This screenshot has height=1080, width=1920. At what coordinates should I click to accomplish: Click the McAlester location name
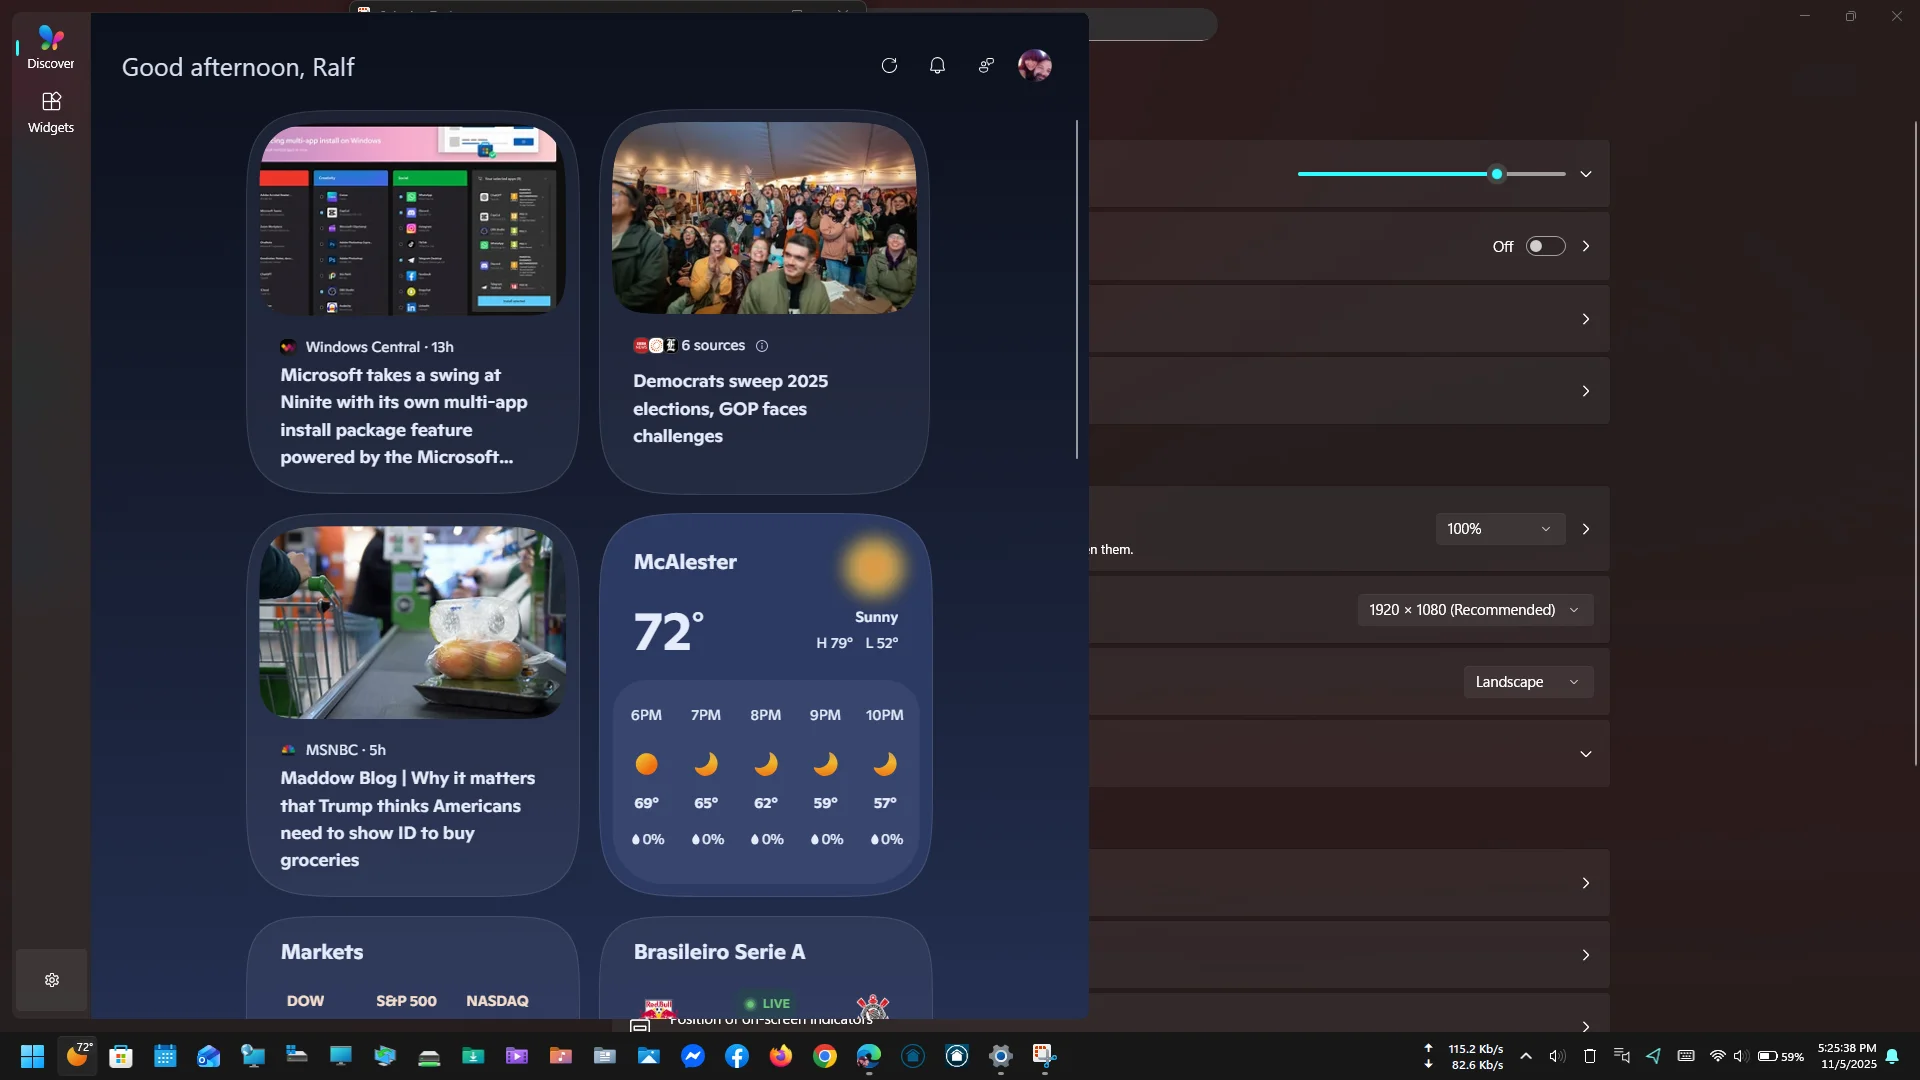685,562
